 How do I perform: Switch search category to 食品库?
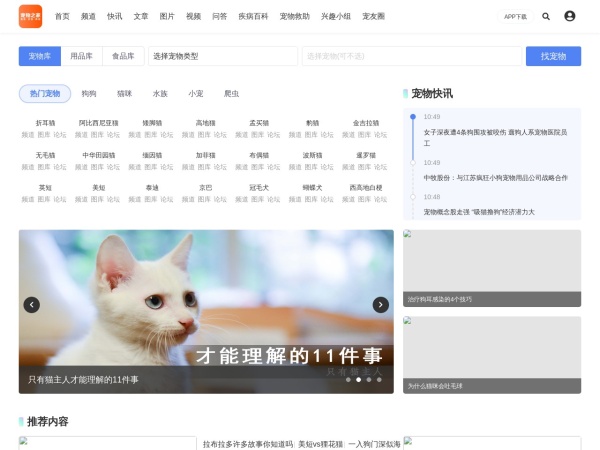pos(123,56)
